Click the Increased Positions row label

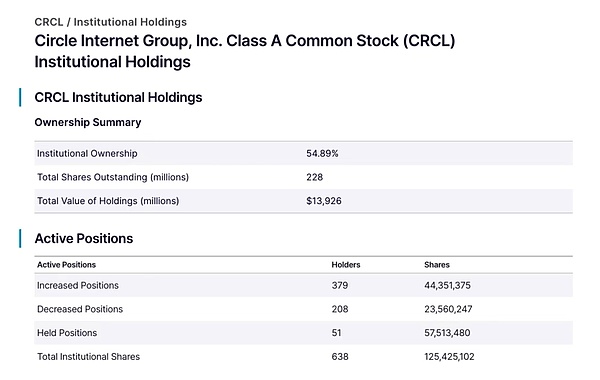pos(78,285)
